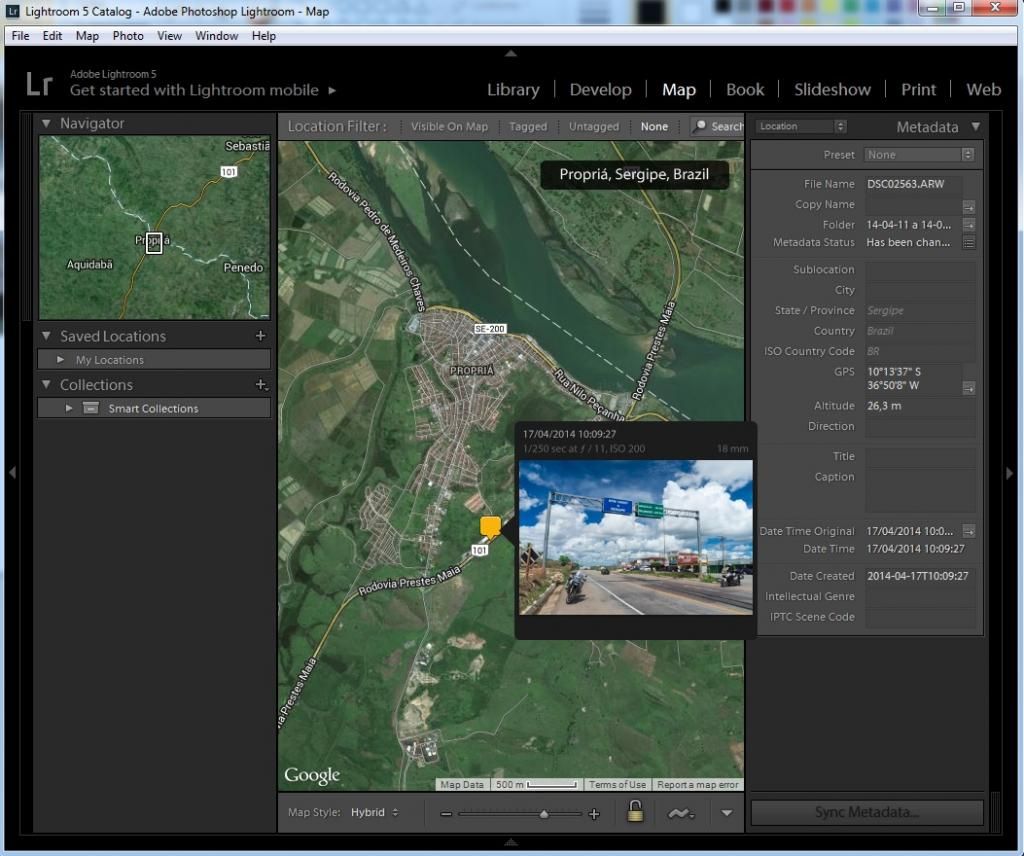The image size is (1024, 856).
Task: Select Untagged location filter
Action: coord(594,126)
